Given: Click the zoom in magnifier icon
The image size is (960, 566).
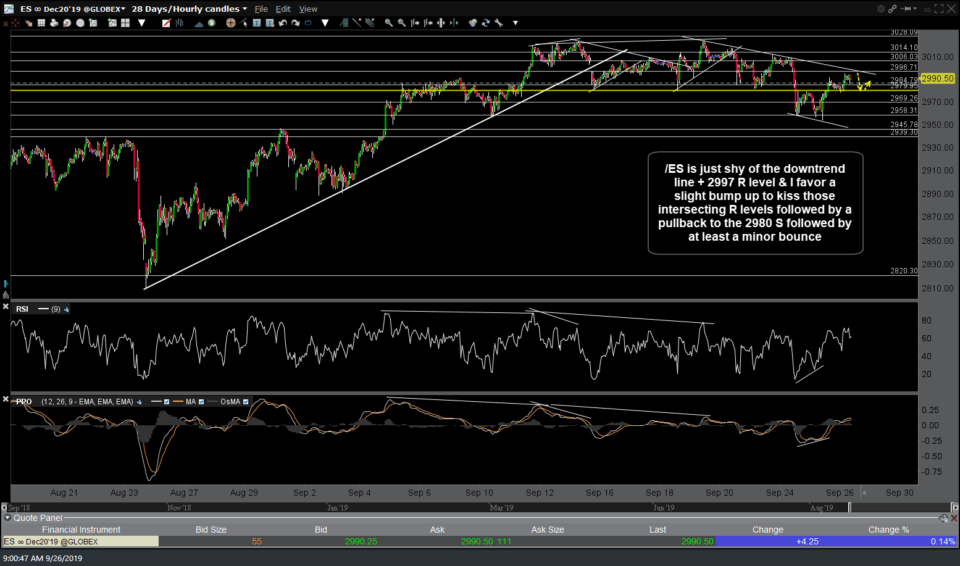Looking at the screenshot, I should [389, 23].
